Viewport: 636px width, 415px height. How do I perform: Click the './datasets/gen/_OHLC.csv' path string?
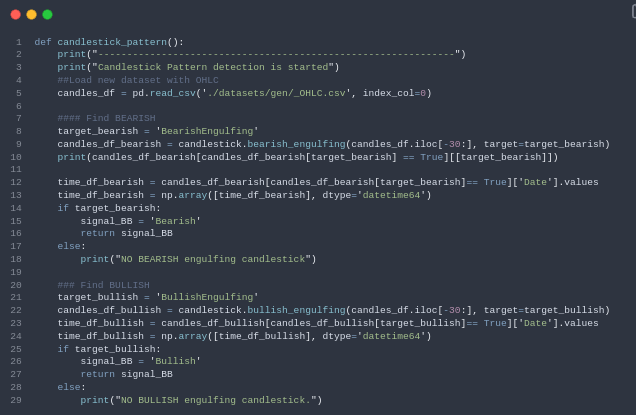coord(275,93)
